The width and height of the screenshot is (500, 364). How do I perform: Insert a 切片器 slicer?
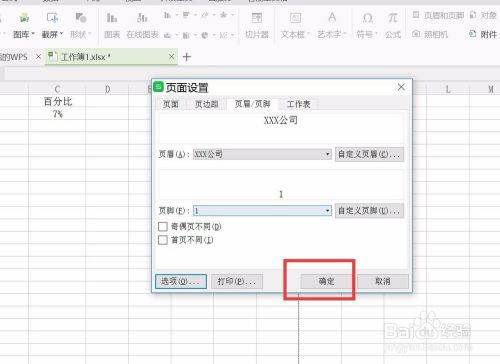coord(257,25)
